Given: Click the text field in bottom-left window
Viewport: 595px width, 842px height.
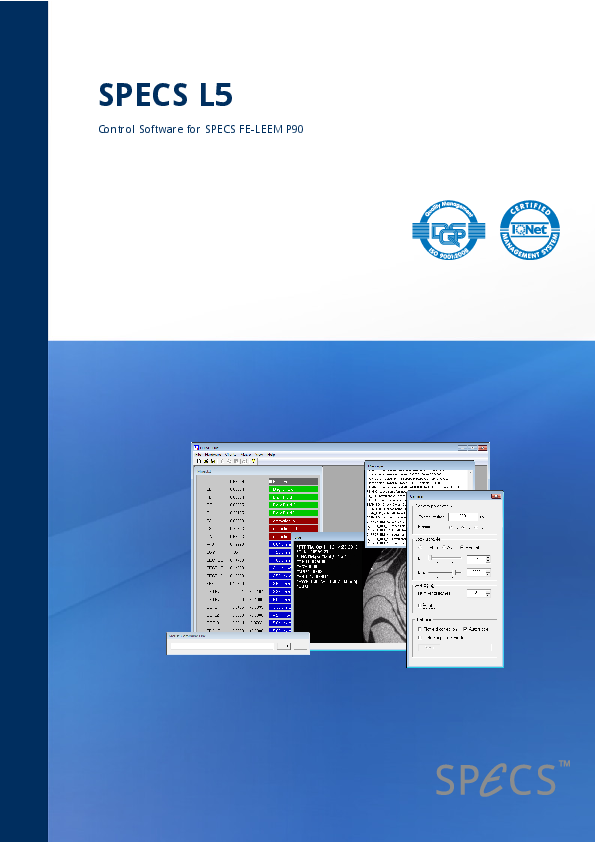Looking at the screenshot, I should click(223, 646).
